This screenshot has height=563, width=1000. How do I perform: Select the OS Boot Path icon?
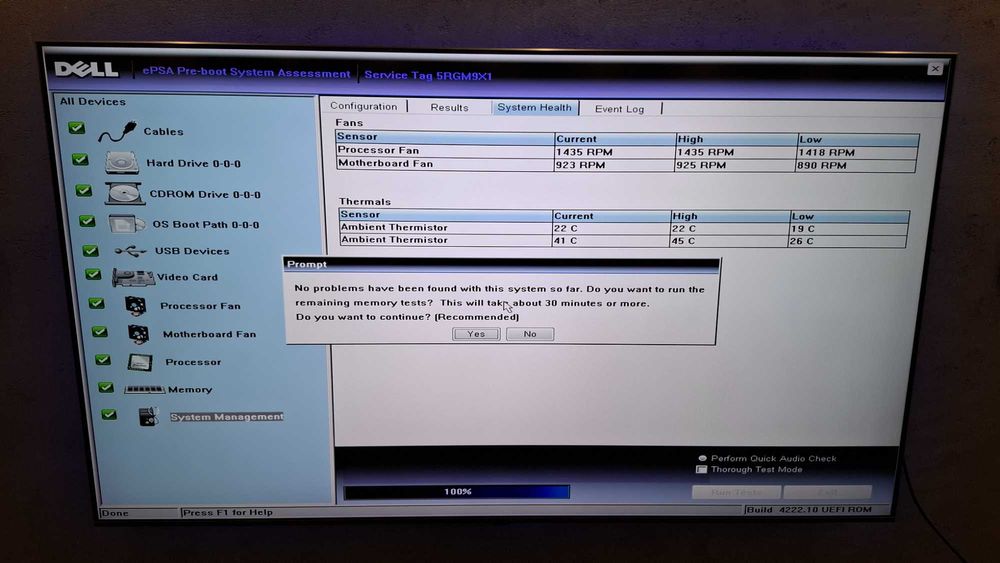tap(126, 223)
